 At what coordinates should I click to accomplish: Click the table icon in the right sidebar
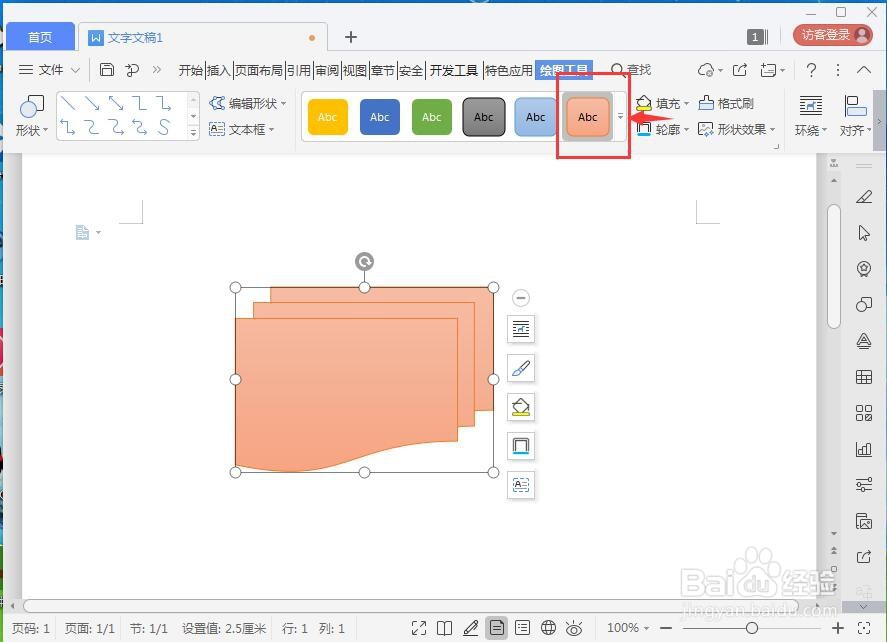[864, 377]
